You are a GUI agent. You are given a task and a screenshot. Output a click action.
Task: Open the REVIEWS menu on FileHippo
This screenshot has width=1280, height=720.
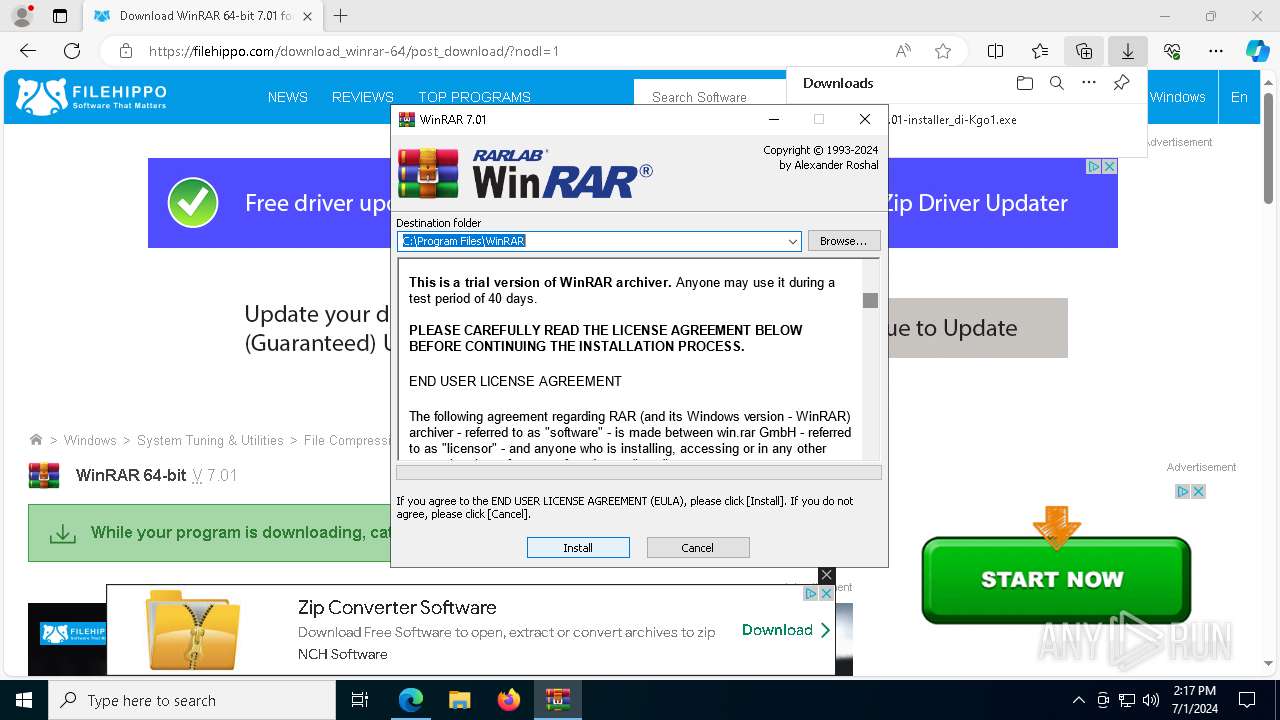[x=363, y=97]
